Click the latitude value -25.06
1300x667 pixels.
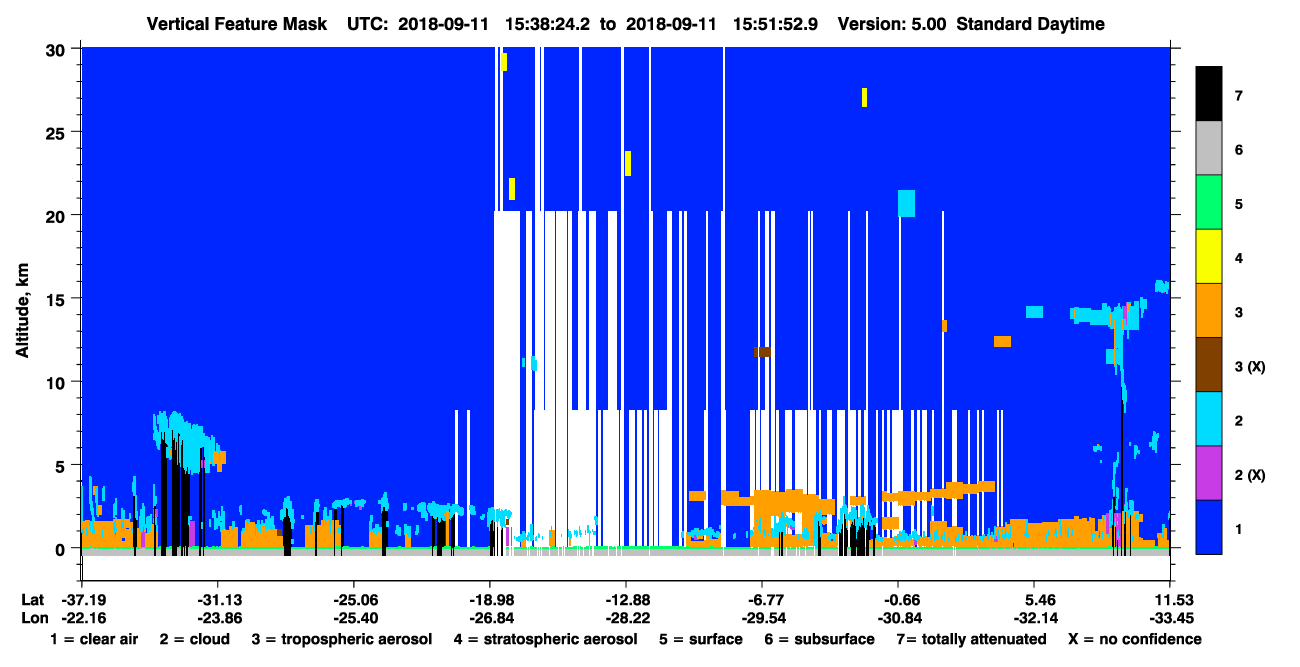353,600
